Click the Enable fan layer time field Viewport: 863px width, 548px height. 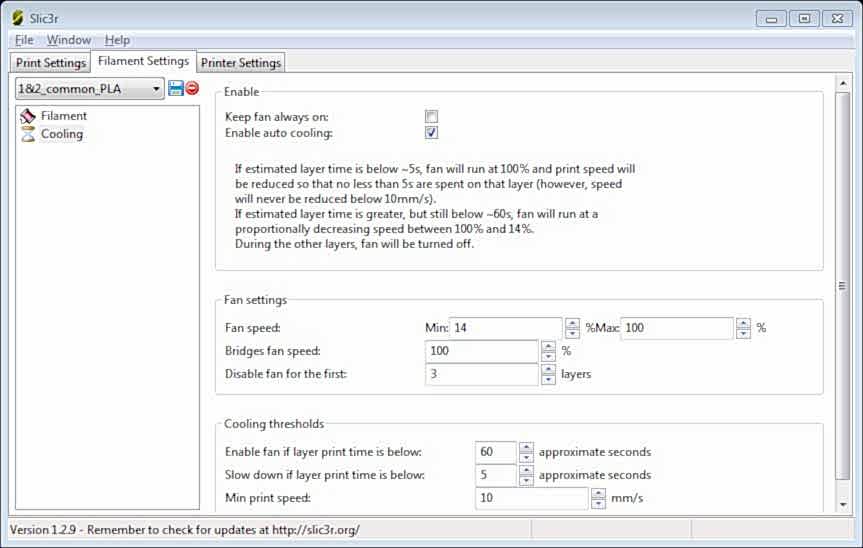coord(495,452)
